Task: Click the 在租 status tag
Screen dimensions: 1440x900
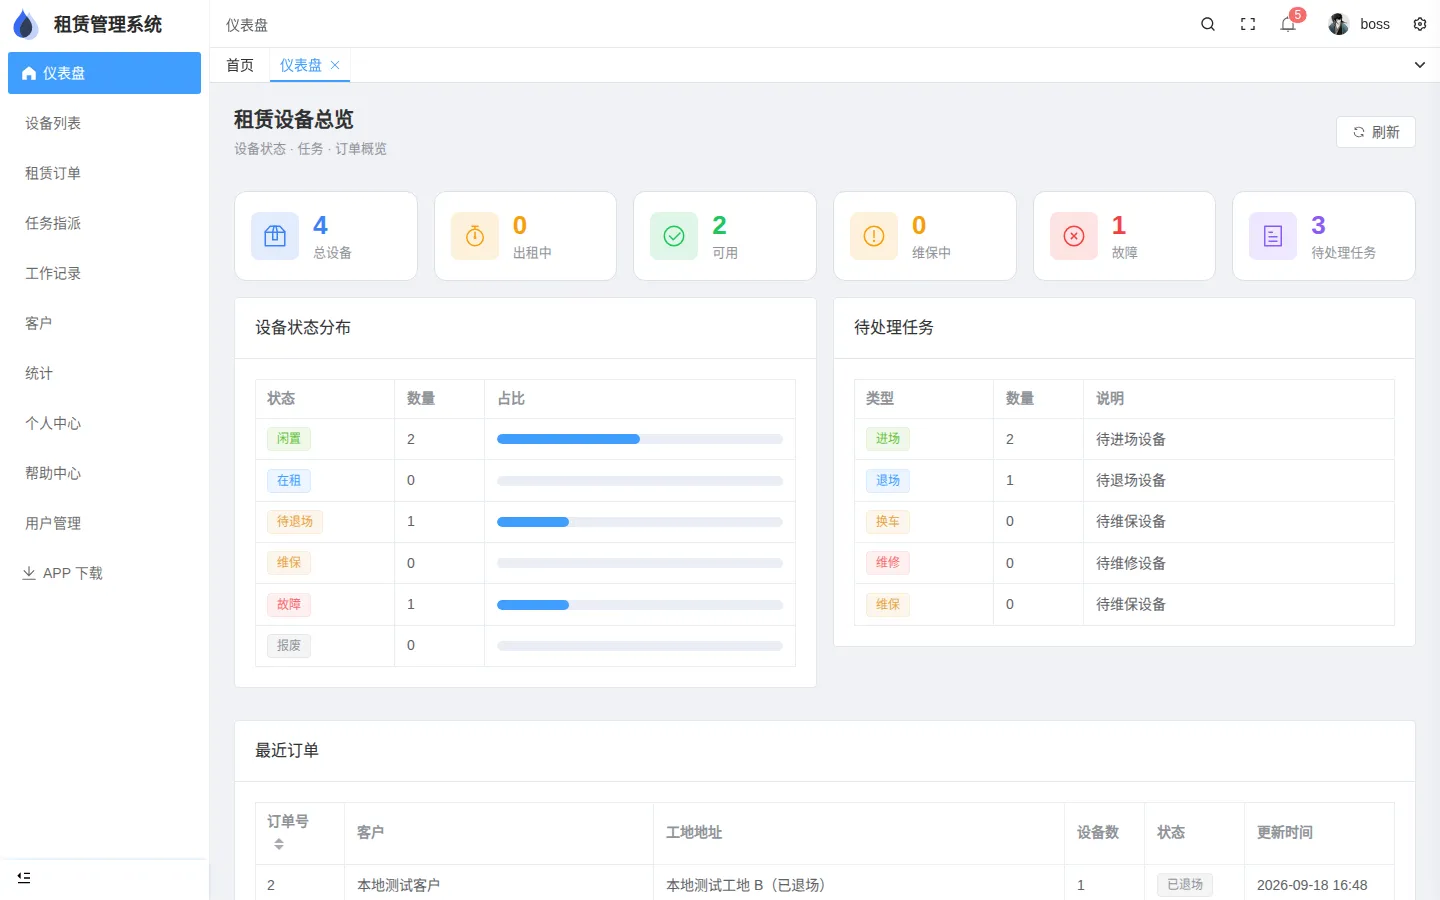Action: point(289,481)
